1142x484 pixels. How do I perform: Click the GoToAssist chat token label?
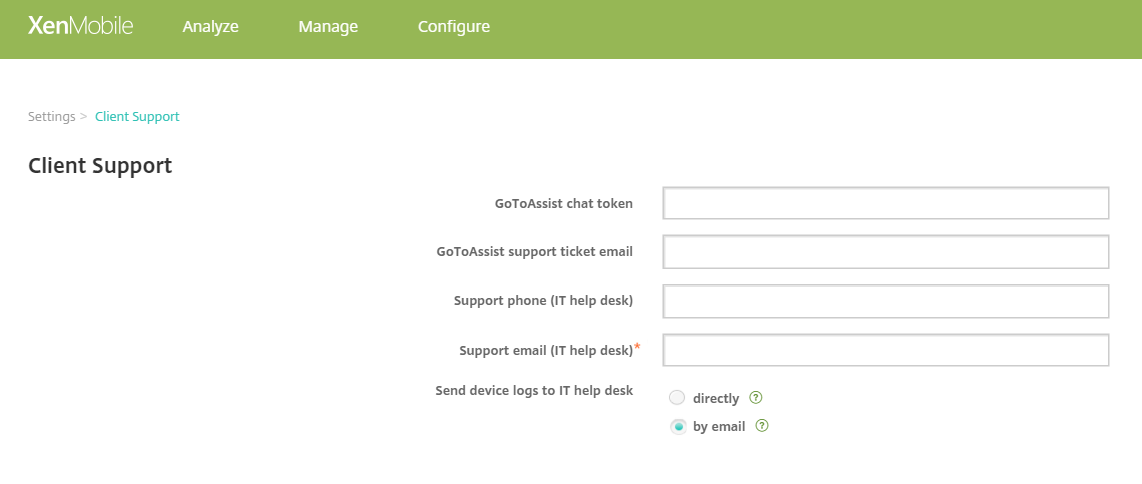click(563, 204)
